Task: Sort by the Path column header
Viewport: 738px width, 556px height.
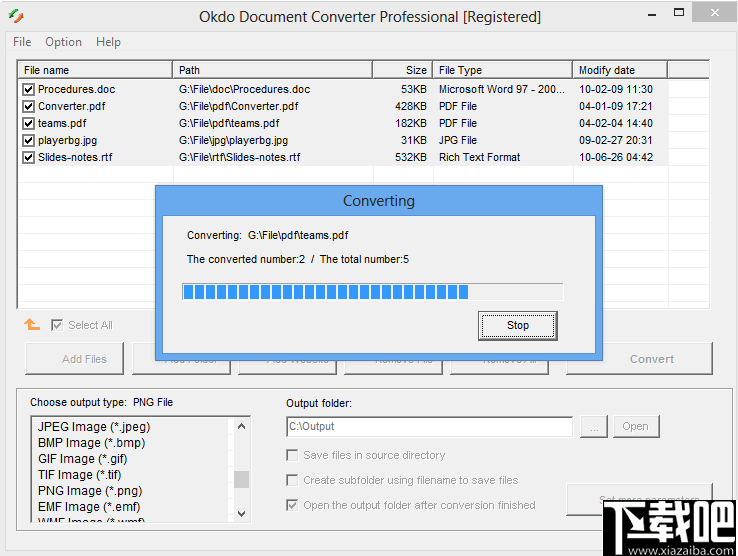Action: pyautogui.click(x=273, y=70)
